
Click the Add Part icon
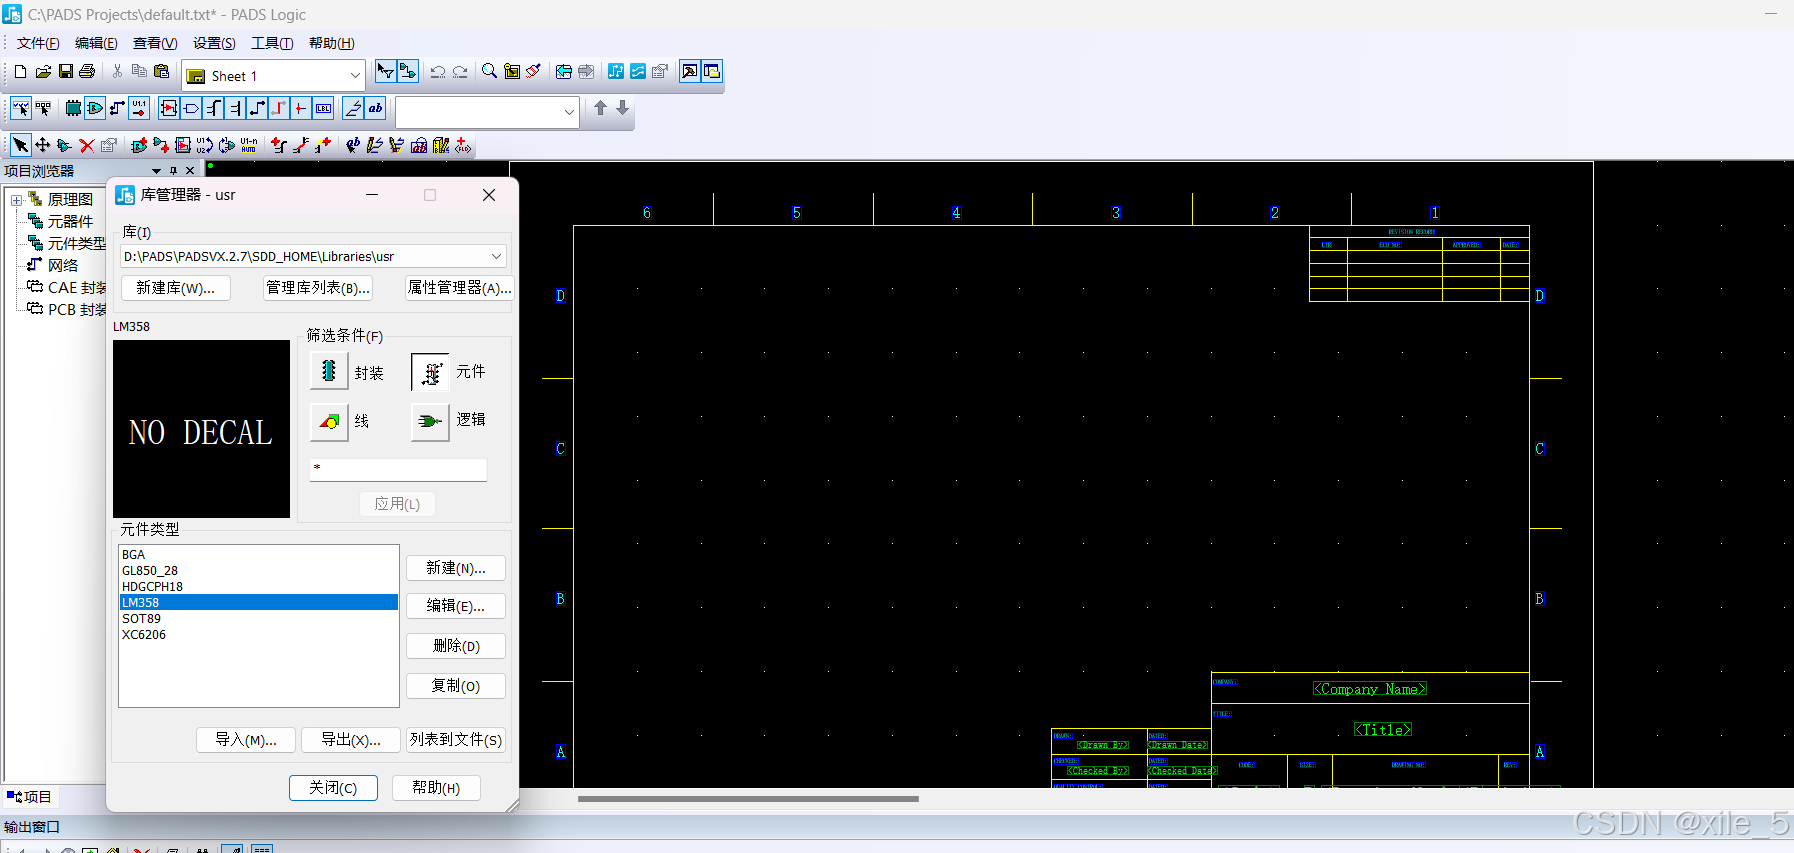pos(139,146)
